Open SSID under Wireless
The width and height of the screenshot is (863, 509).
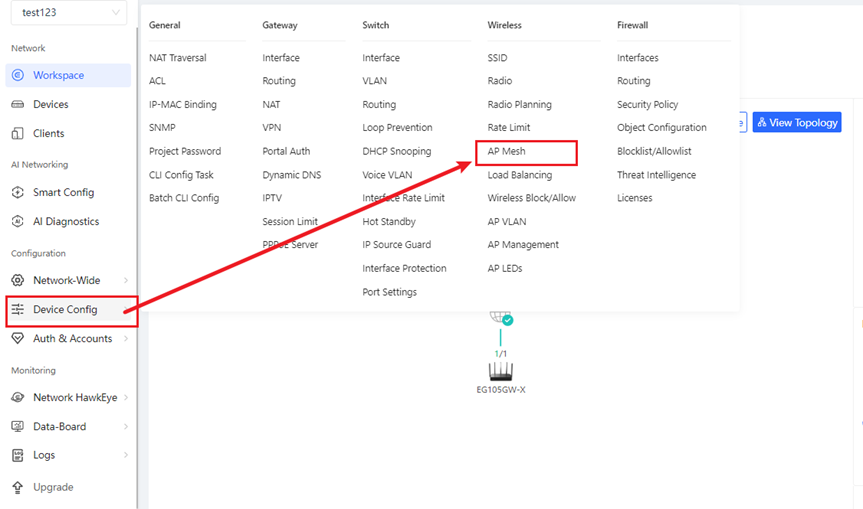(x=498, y=57)
